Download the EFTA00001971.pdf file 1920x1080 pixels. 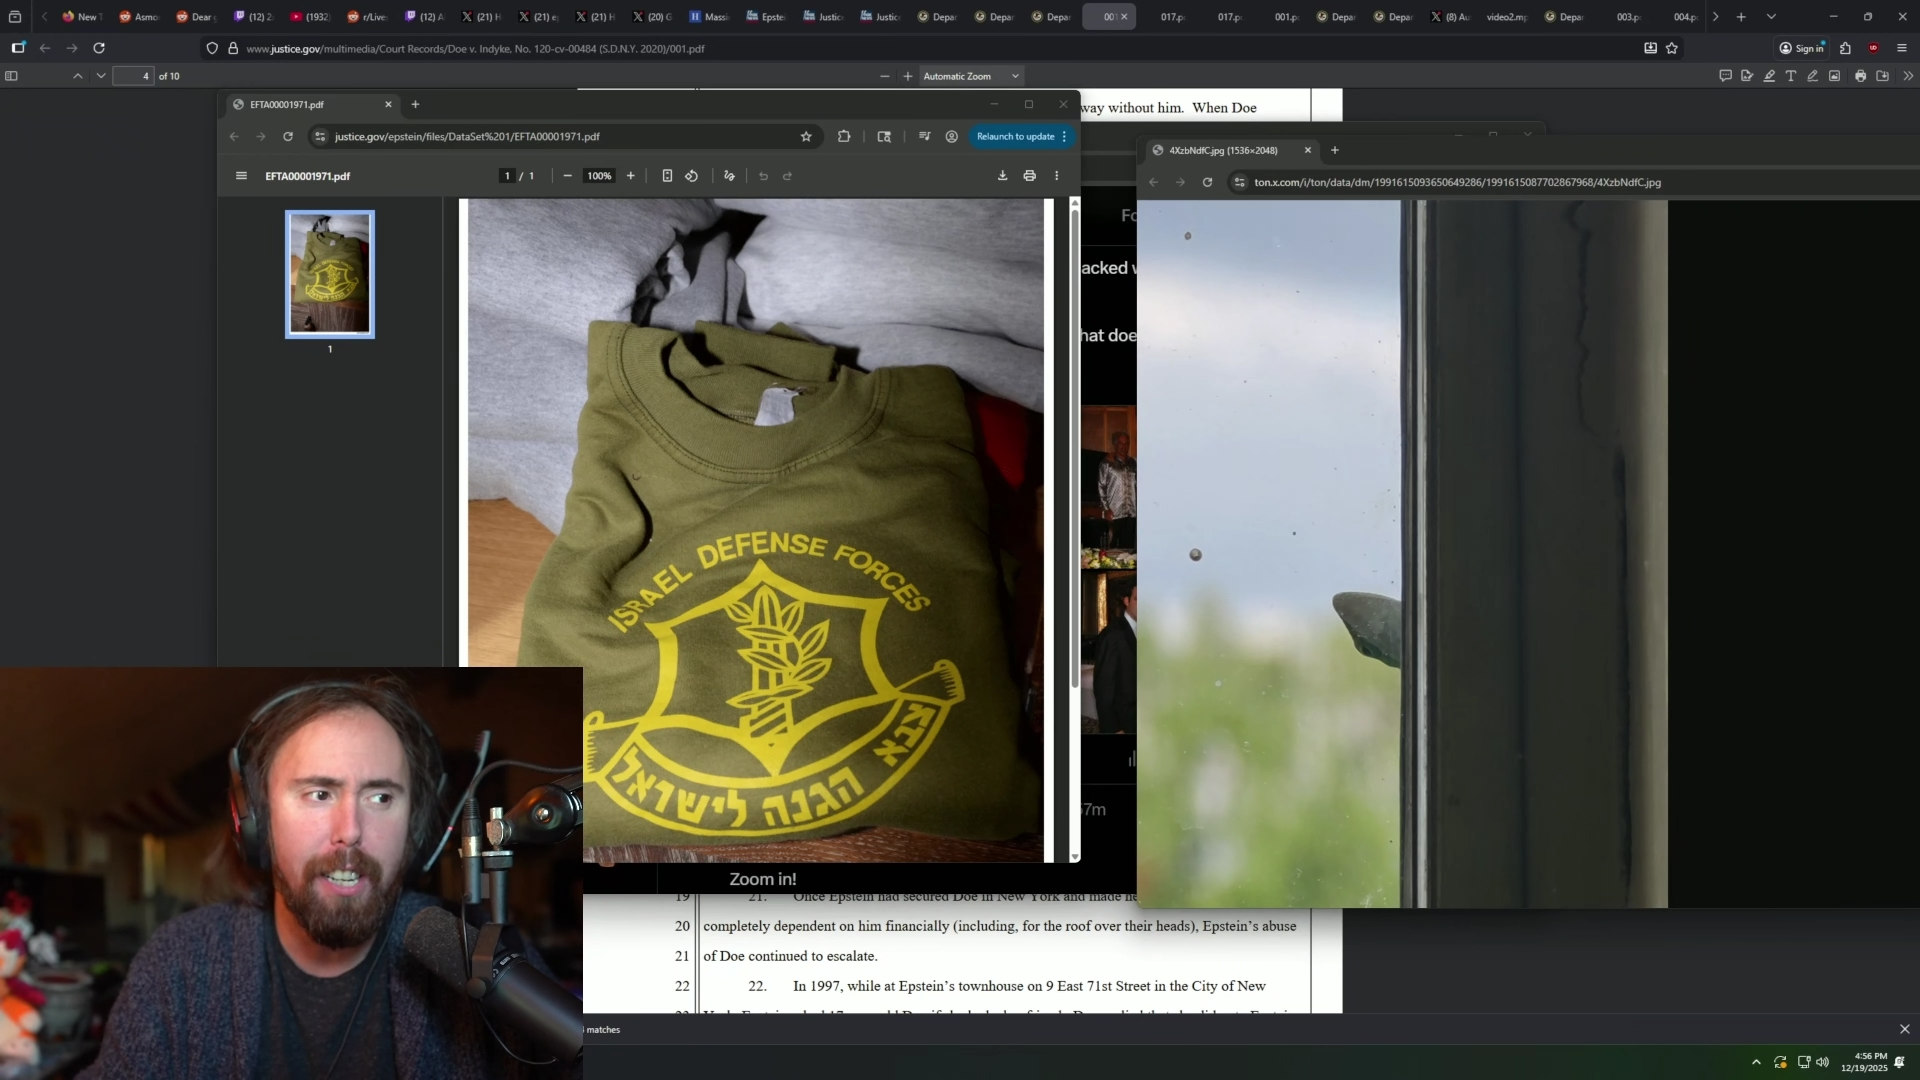pos(1002,176)
